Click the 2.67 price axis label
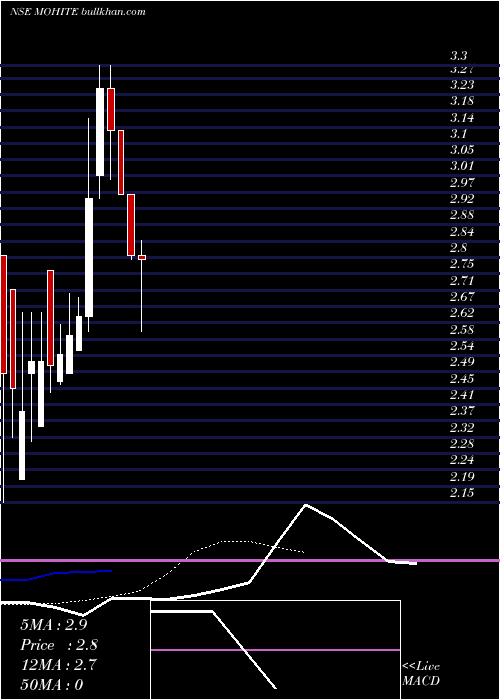The width and height of the screenshot is (500, 700). [x=462, y=297]
